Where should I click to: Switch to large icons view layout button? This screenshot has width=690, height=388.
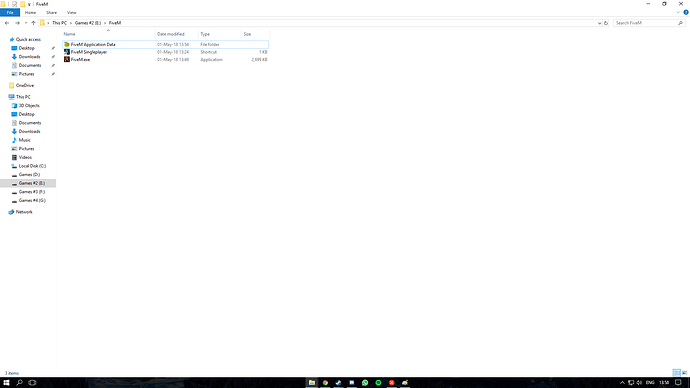pos(685,373)
